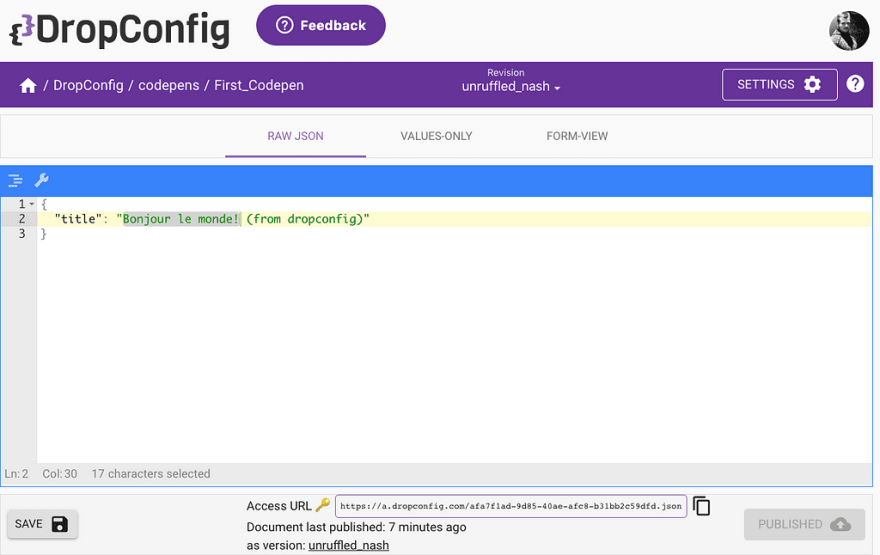The image size is (880, 555).
Task: Click the format JSON indent icon
Action: pyautogui.click(x=15, y=180)
